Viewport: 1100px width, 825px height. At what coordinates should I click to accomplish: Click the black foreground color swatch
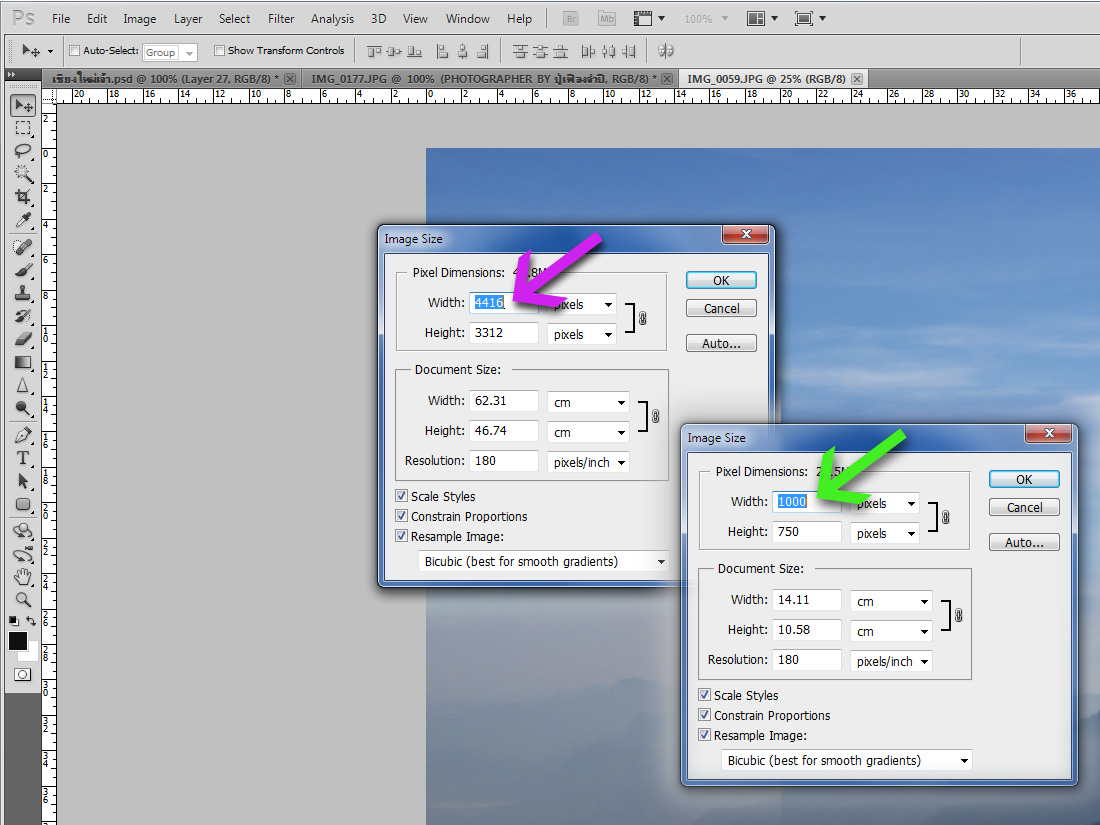[x=18, y=642]
